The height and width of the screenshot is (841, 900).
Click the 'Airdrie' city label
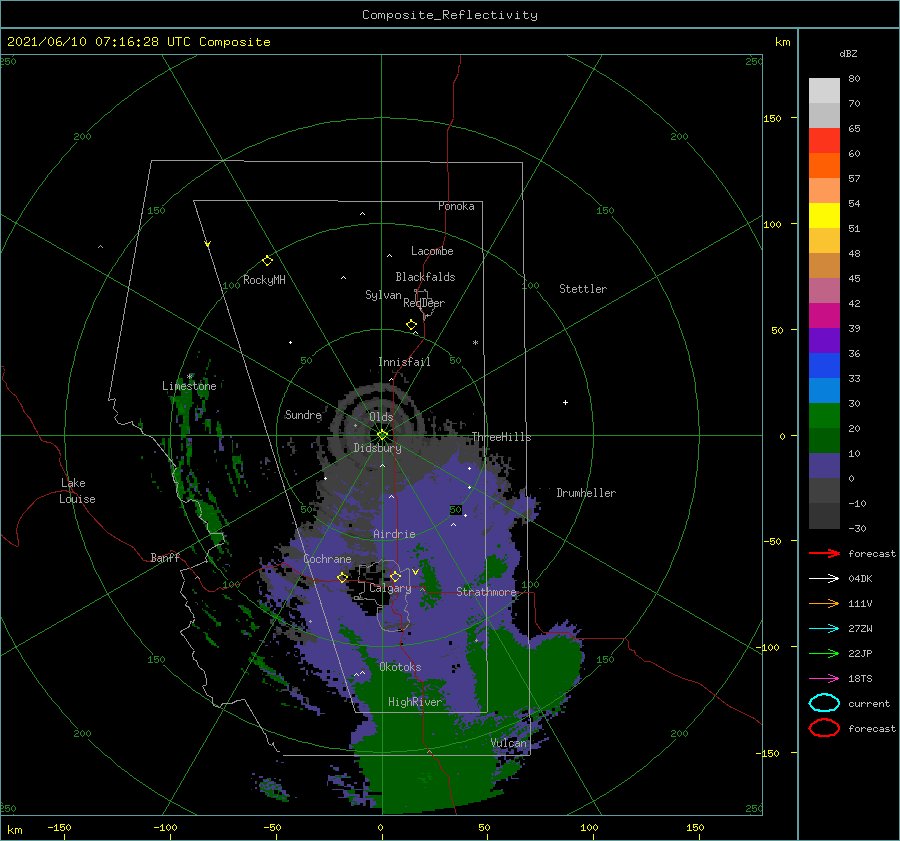pos(394,534)
